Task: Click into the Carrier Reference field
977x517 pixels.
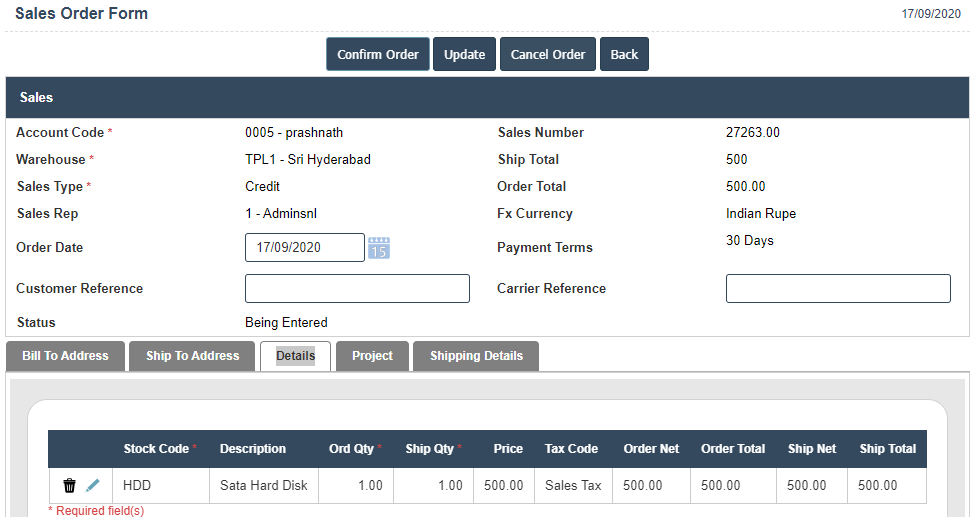Action: click(x=837, y=289)
